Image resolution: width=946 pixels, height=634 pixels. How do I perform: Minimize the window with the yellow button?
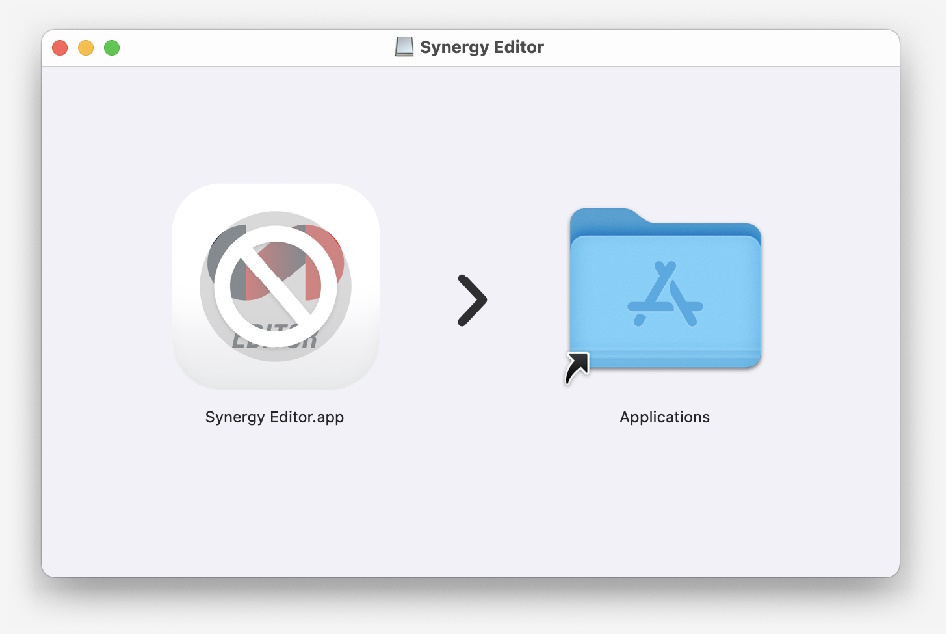coord(86,48)
